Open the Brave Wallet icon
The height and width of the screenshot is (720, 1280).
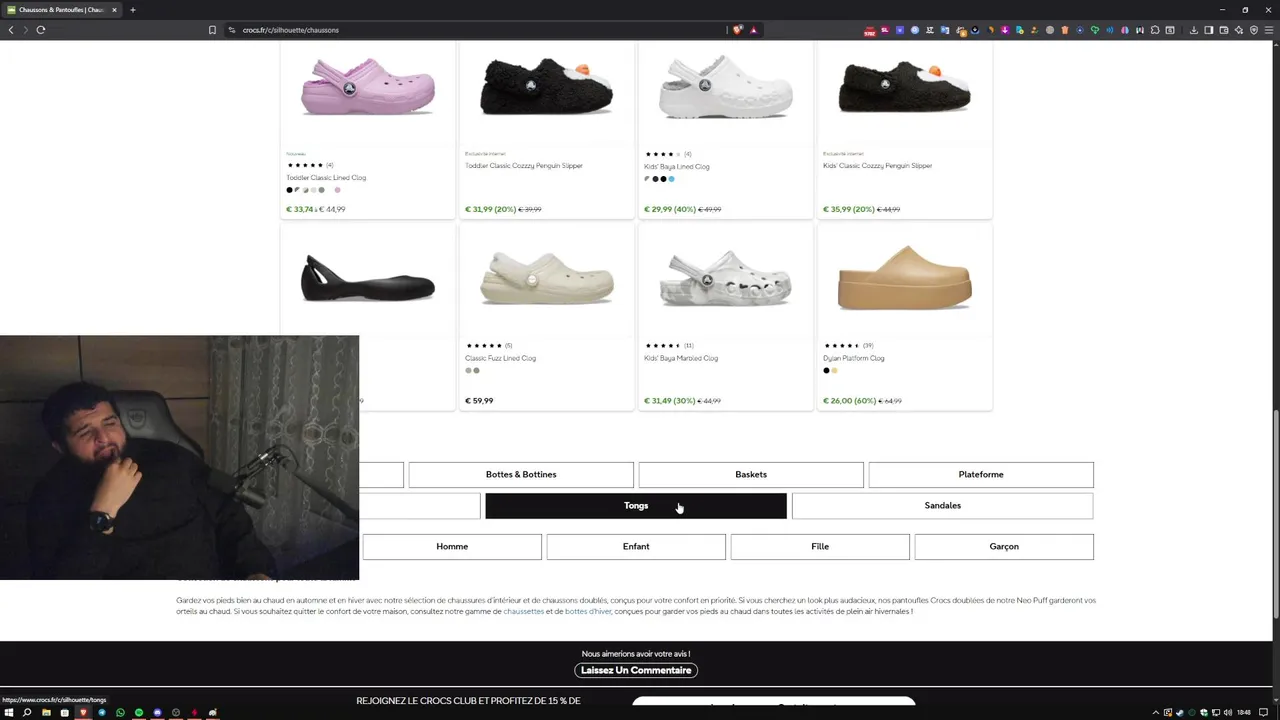[1224, 30]
